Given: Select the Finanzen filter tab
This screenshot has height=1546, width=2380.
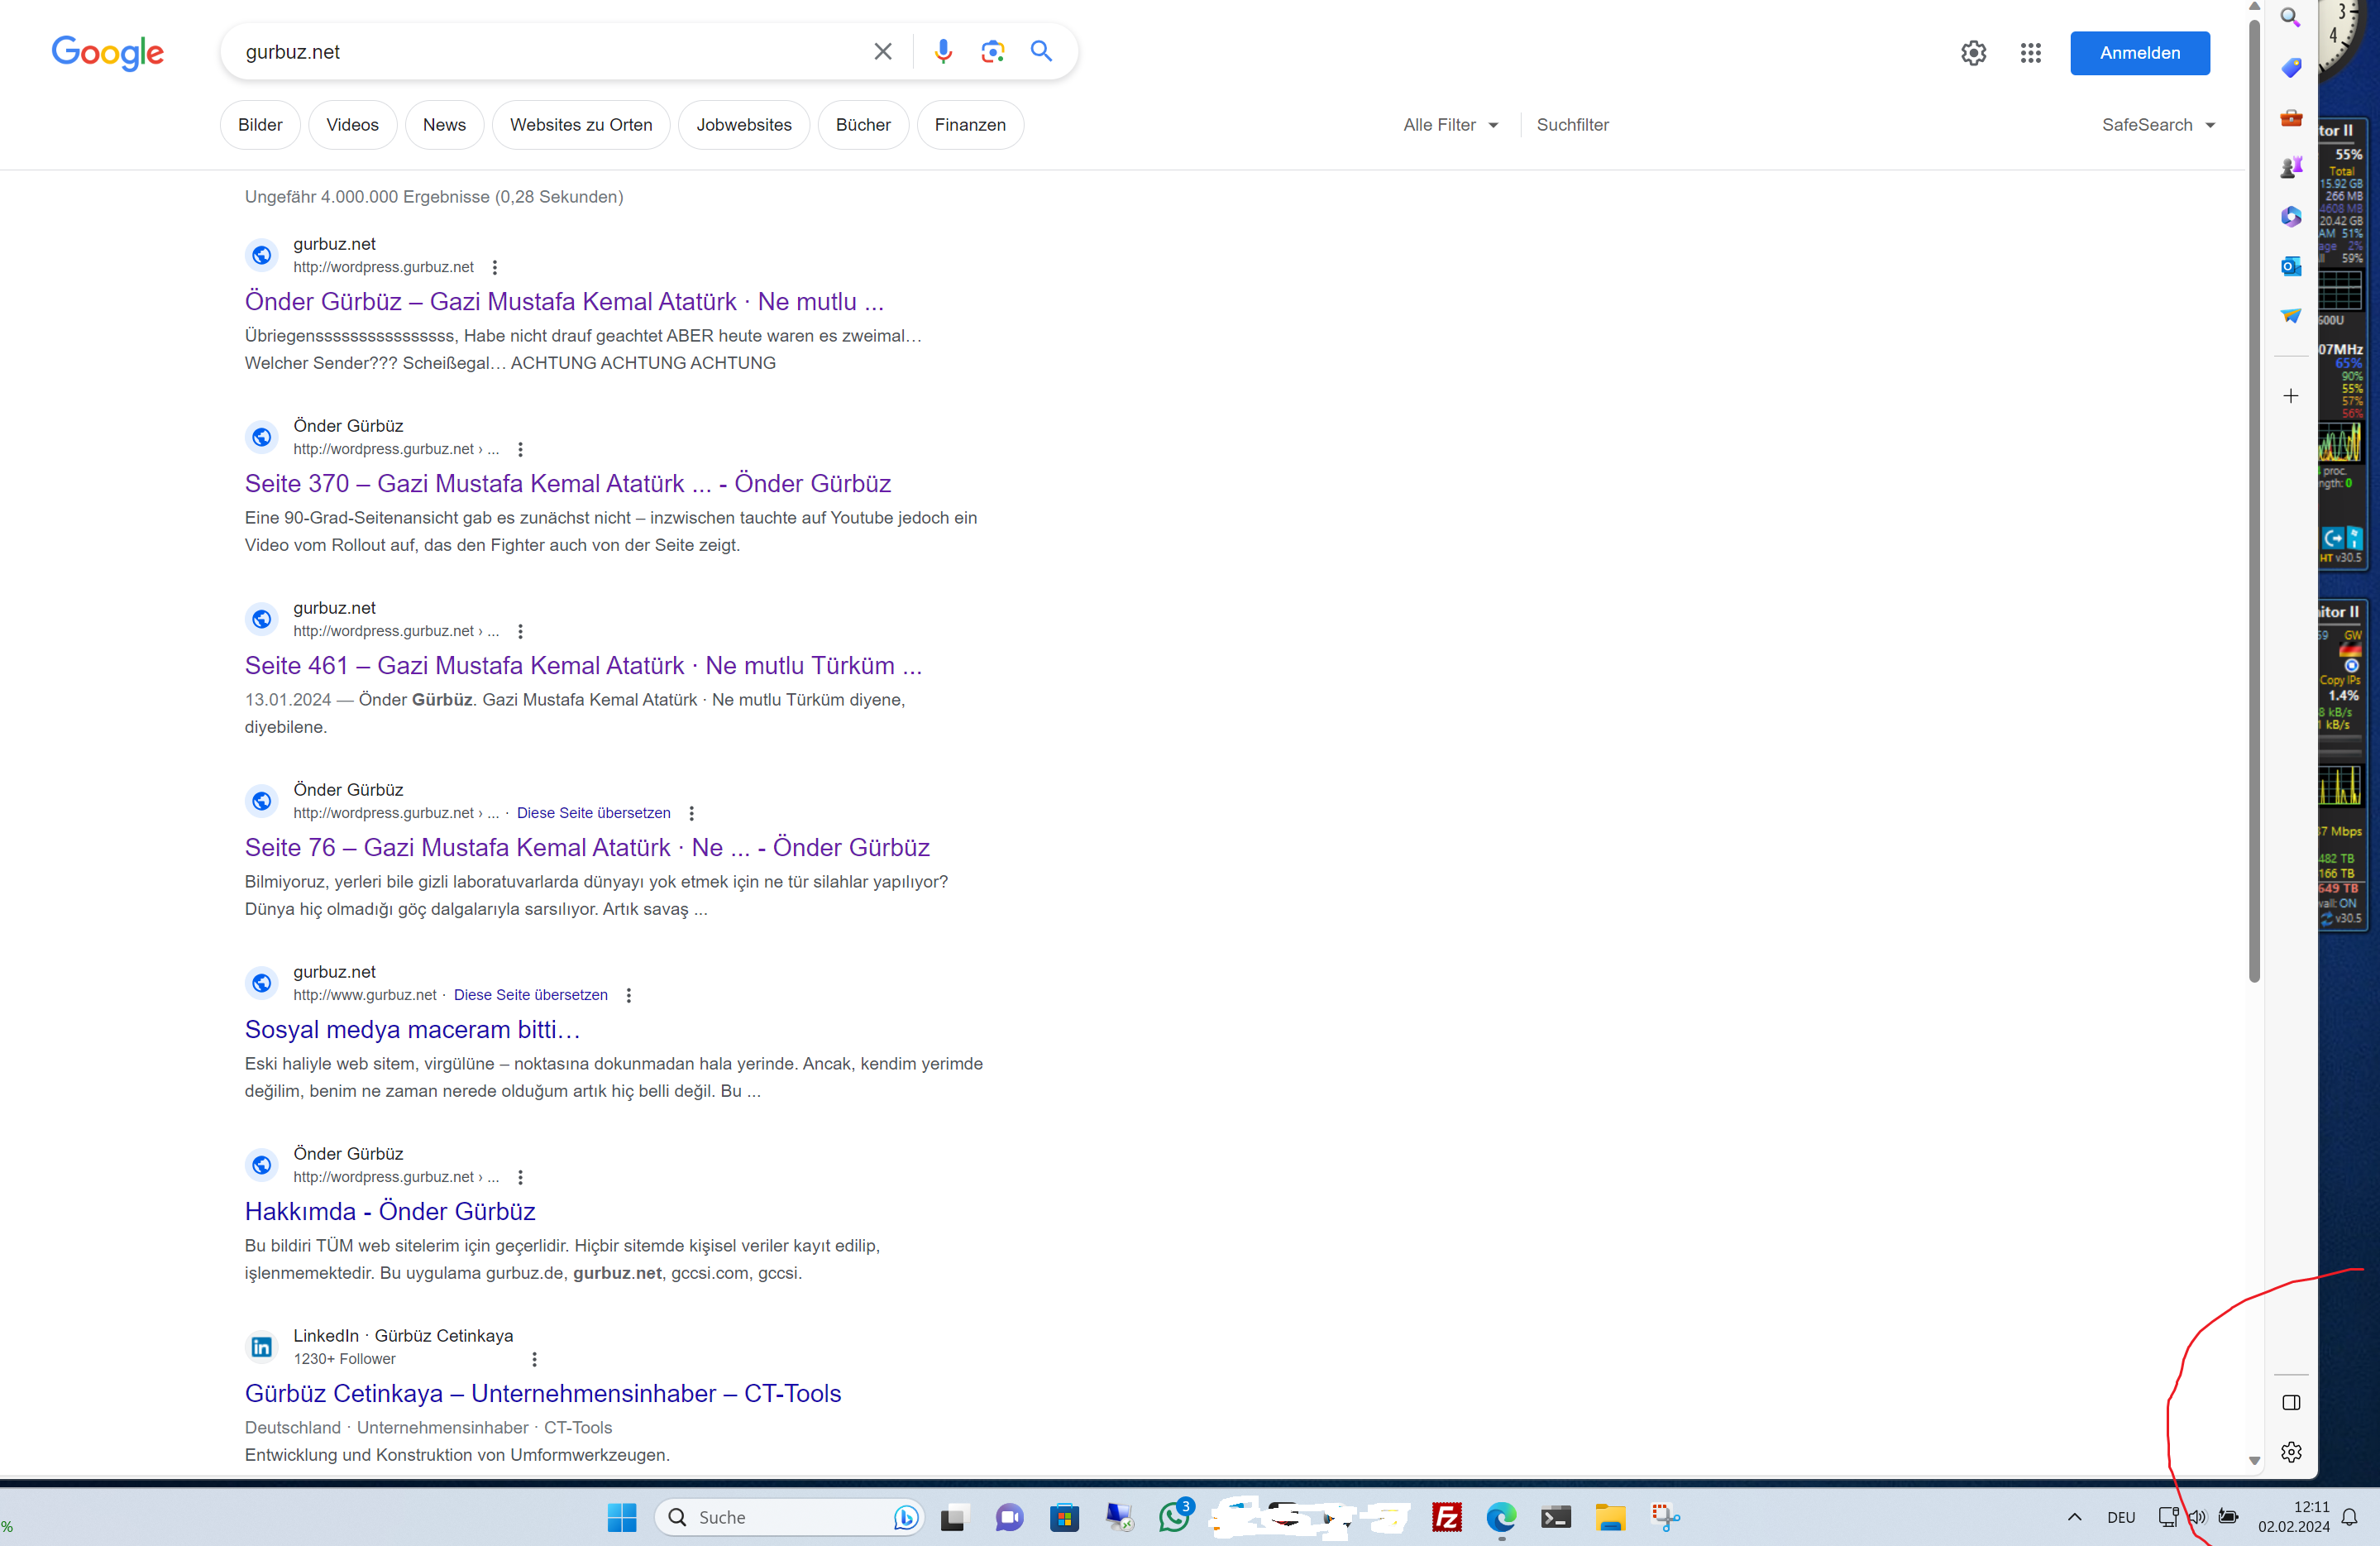Looking at the screenshot, I should point(970,125).
